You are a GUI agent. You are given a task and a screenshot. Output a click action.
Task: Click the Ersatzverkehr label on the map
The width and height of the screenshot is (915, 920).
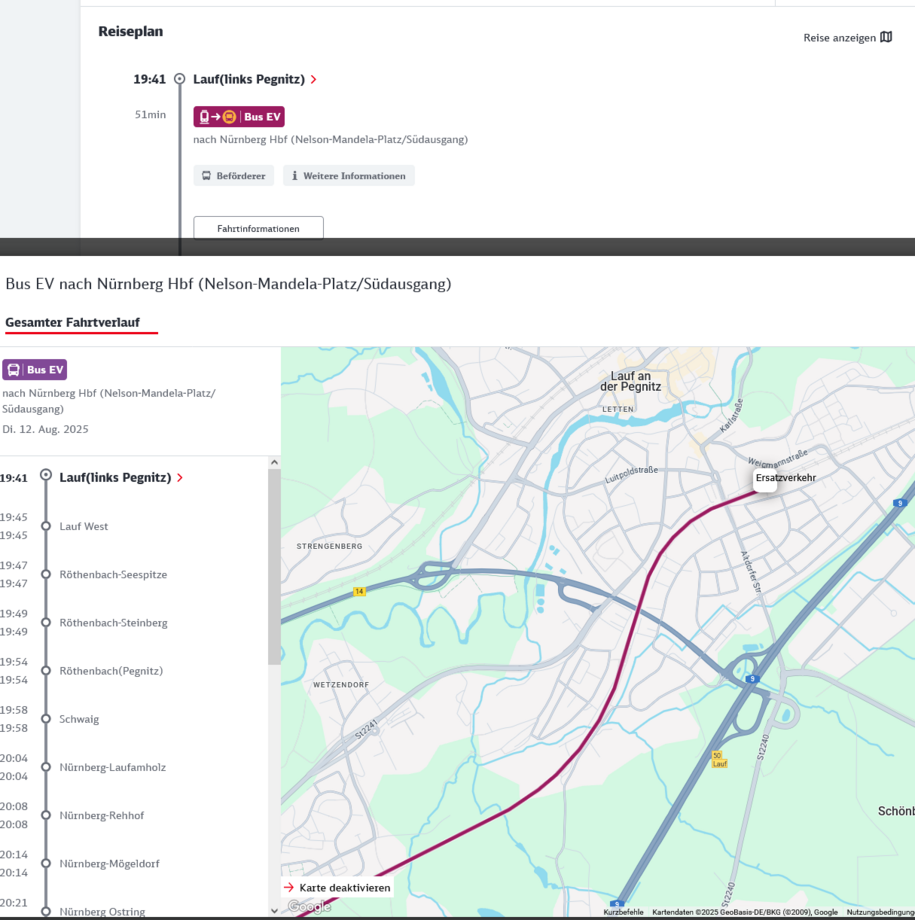click(786, 478)
